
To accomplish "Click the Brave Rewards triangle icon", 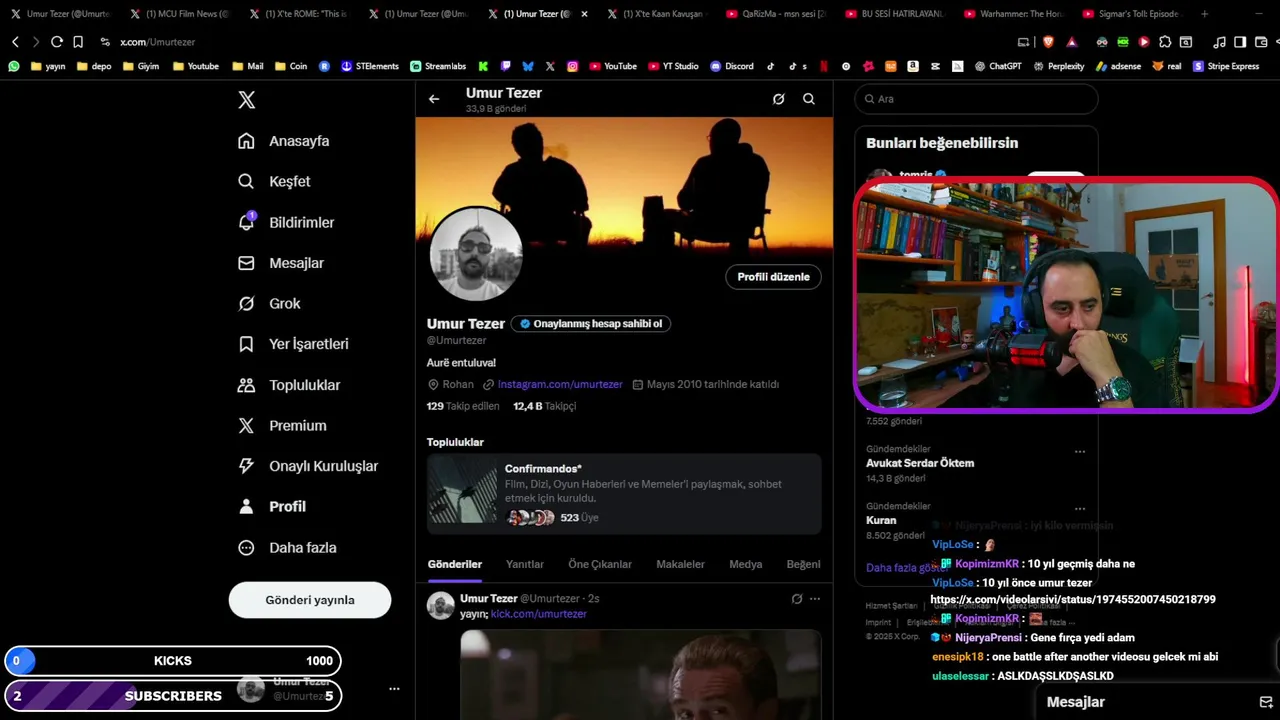I will (1072, 42).
